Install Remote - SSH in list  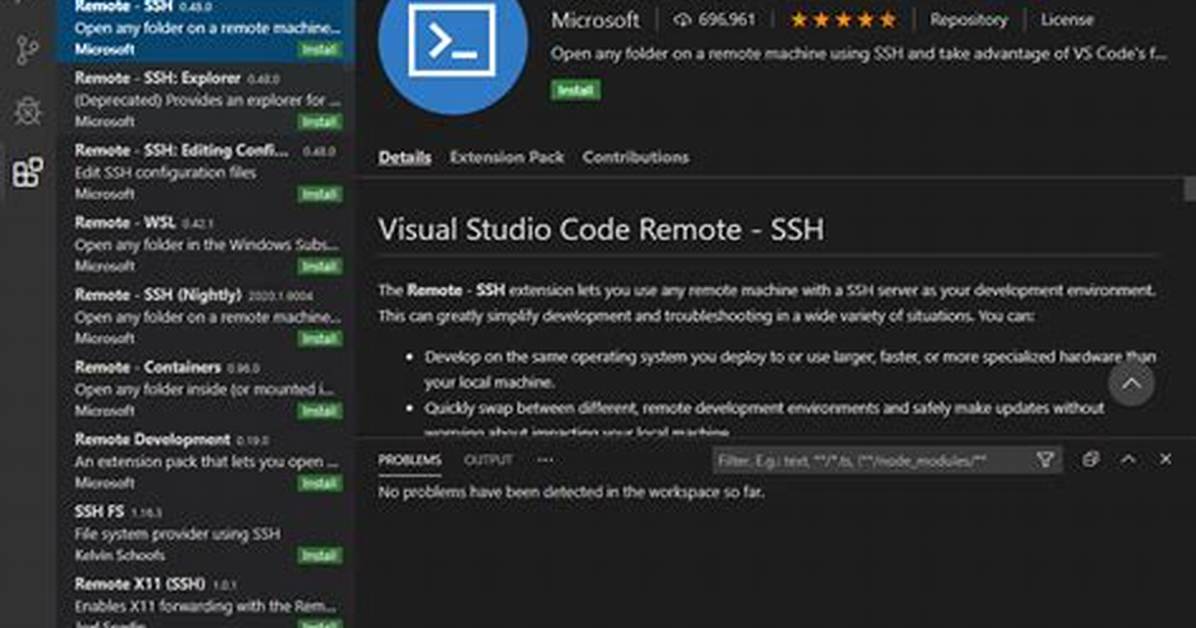point(320,50)
